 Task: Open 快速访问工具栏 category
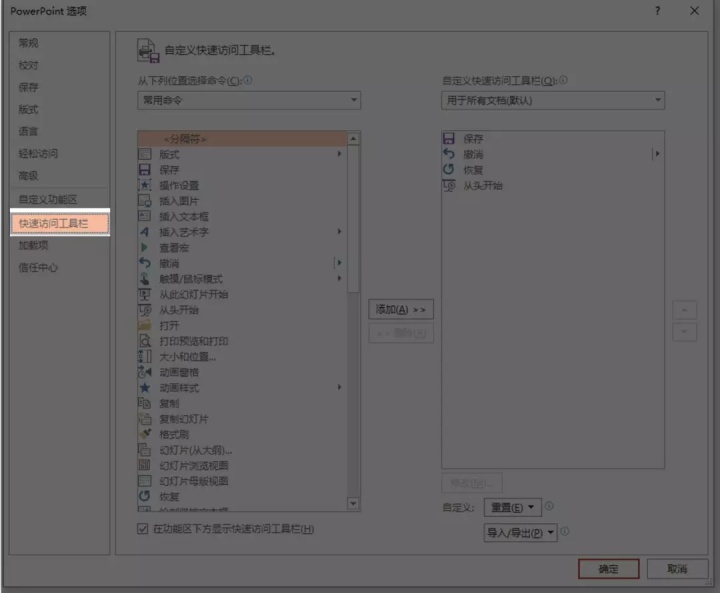[x=60, y=223]
